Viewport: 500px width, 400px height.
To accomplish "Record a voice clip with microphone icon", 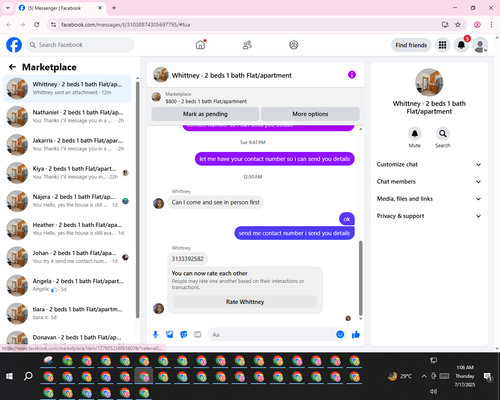I will click(x=155, y=334).
